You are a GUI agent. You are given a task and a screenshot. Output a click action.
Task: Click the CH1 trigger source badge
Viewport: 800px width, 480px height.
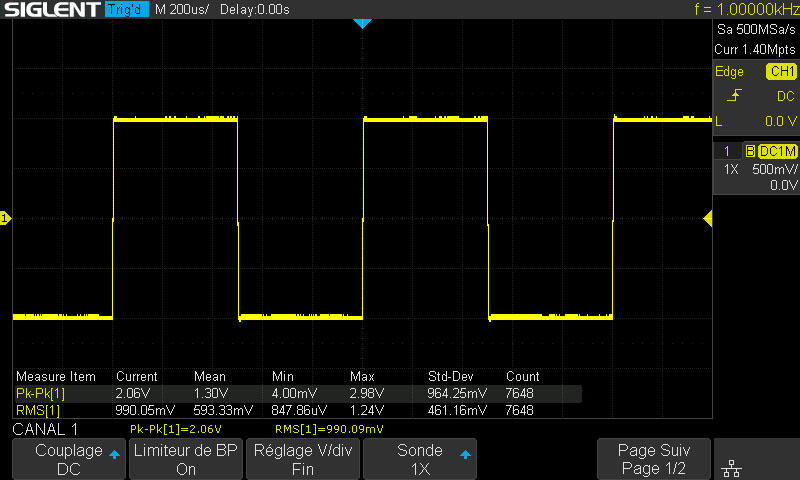pos(781,71)
